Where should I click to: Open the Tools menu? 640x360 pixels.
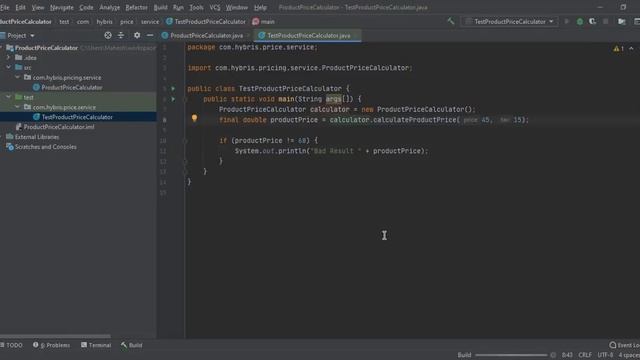click(196, 7)
